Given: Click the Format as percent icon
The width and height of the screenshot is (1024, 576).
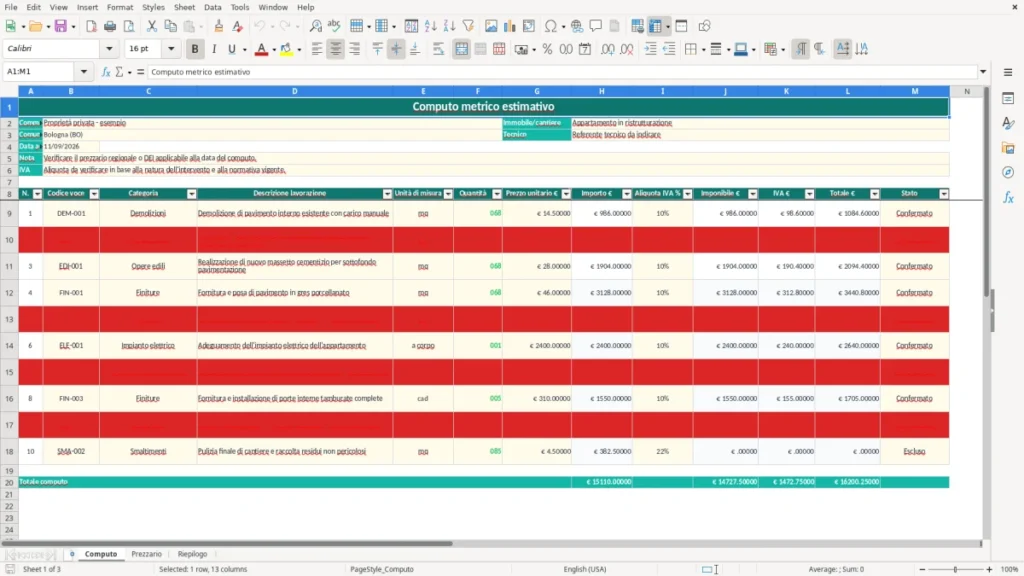Looking at the screenshot, I should [547, 49].
